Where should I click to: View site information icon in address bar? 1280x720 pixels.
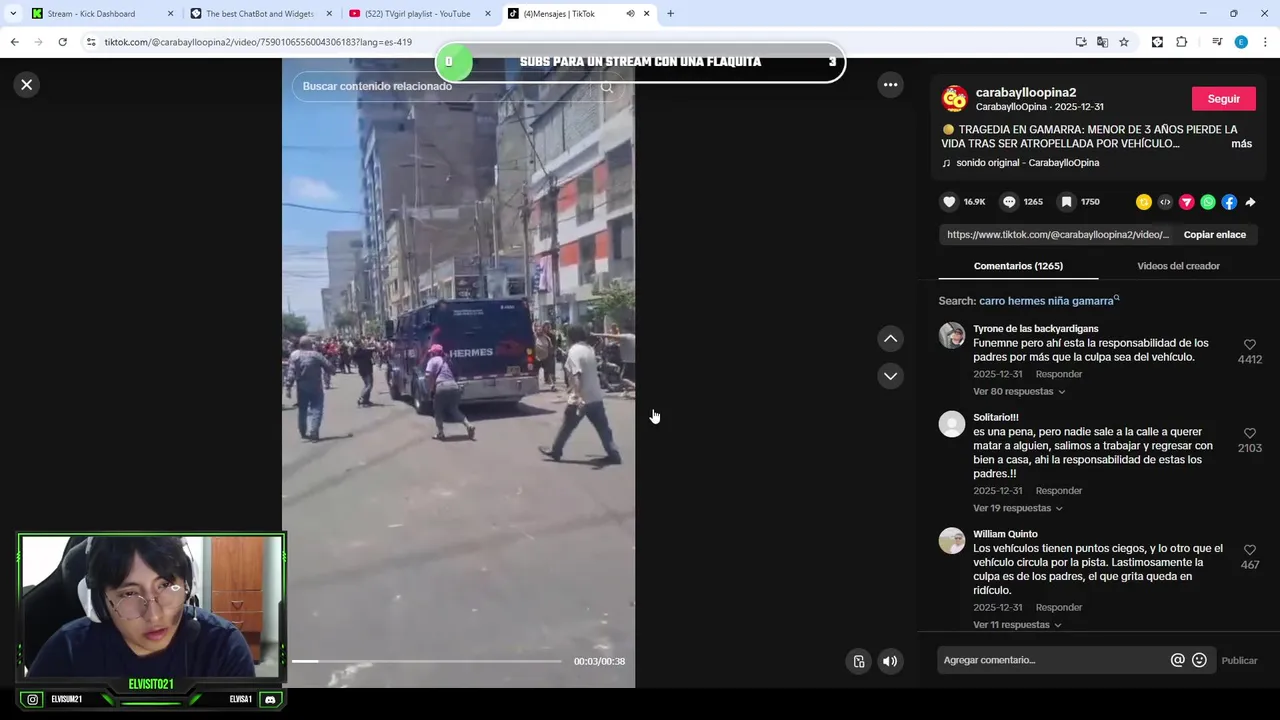coord(91,42)
